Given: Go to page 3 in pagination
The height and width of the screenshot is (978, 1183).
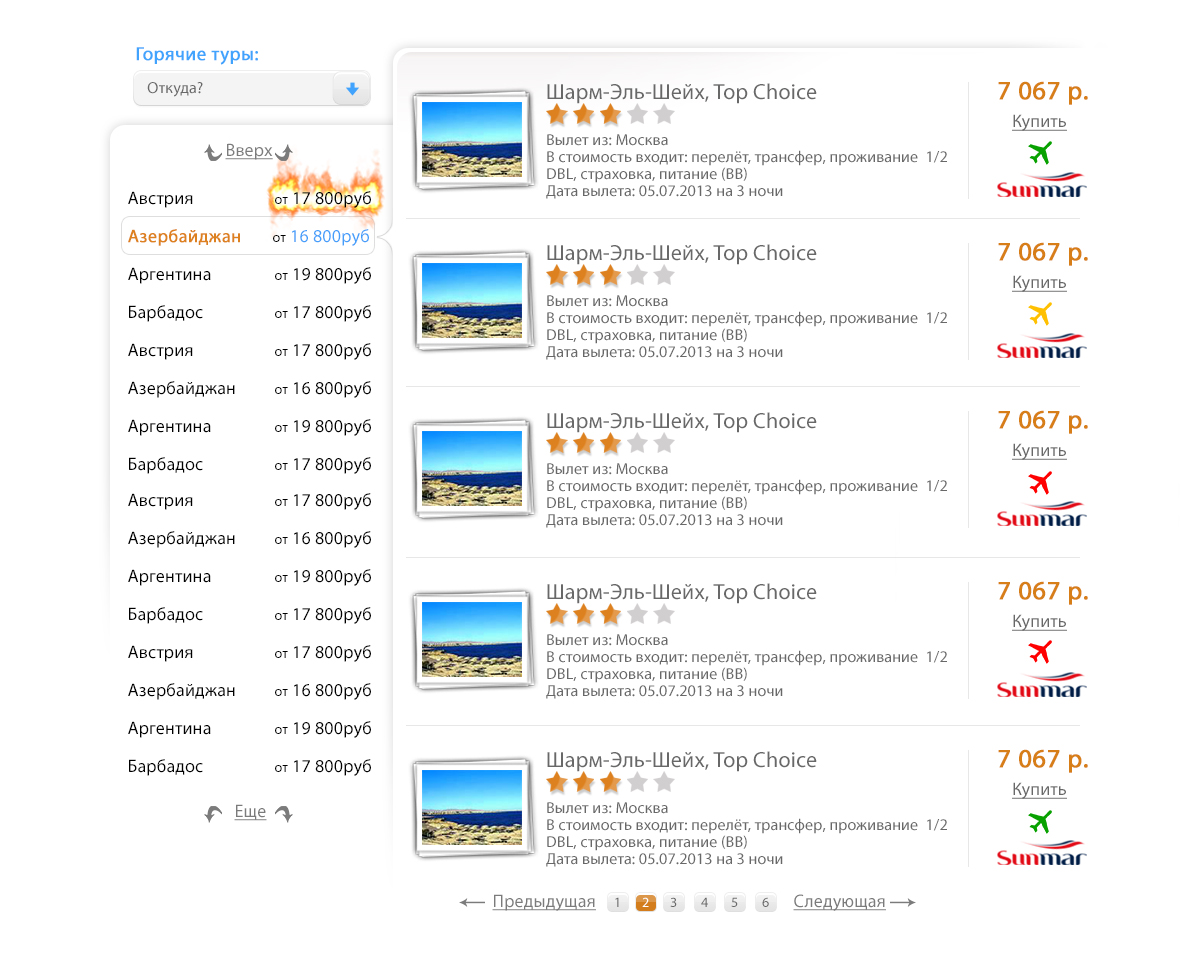Looking at the screenshot, I should pyautogui.click(x=674, y=903).
